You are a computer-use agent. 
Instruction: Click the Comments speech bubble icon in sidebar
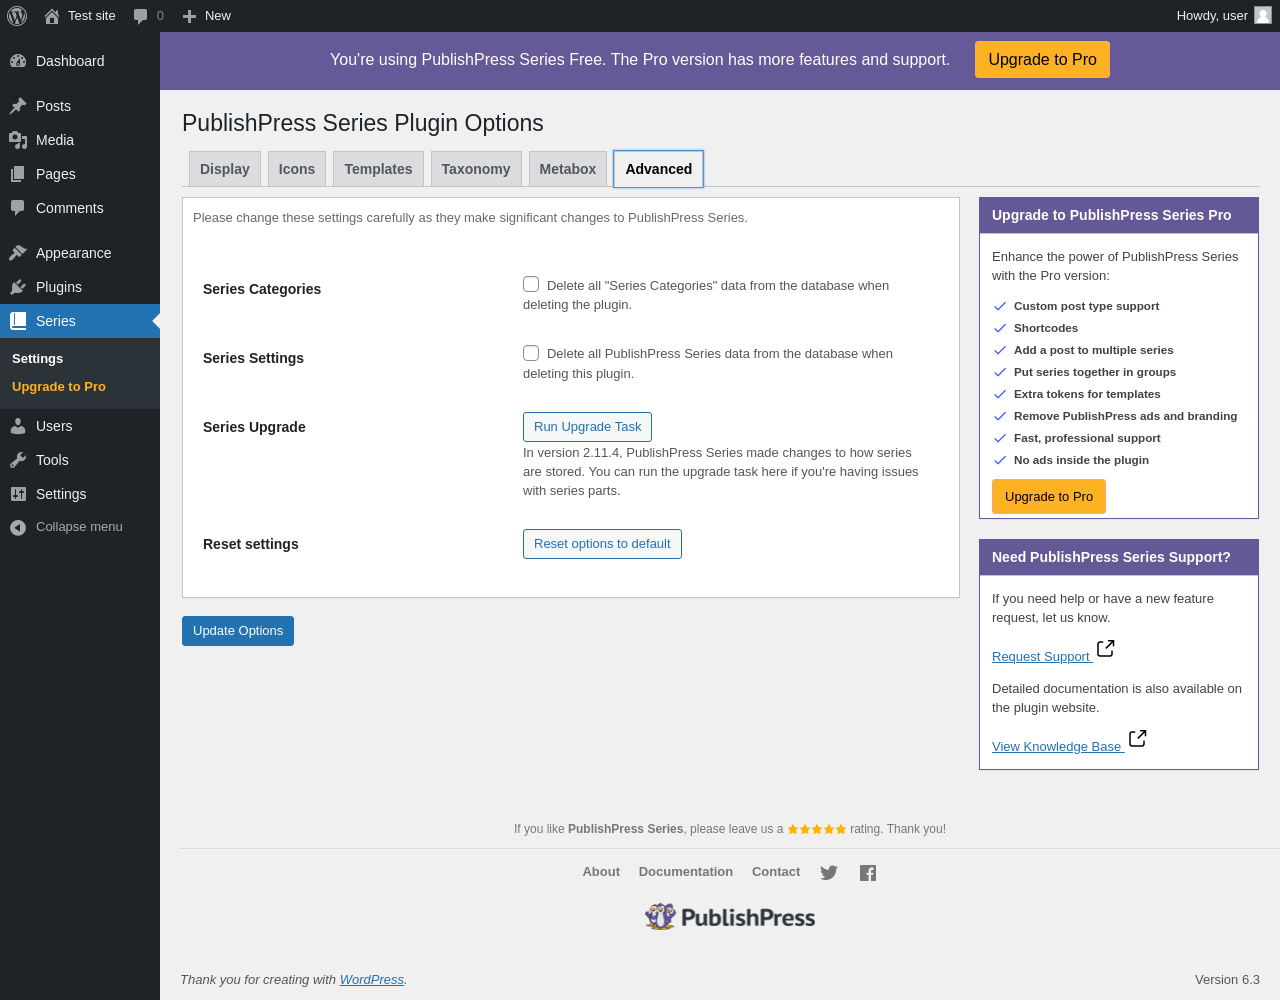pos(18,208)
